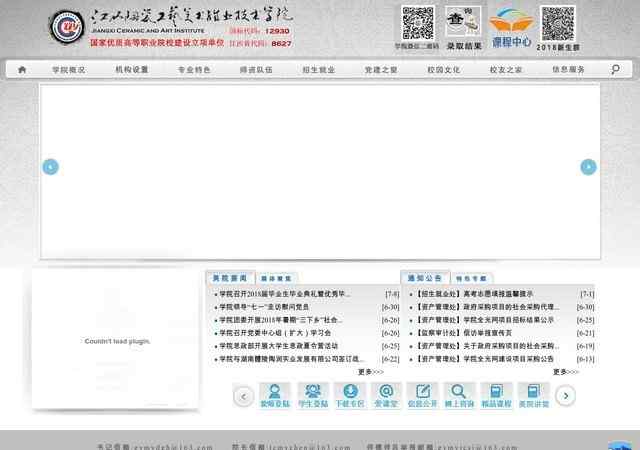Open the search magnifier in navigation bar

point(615,69)
